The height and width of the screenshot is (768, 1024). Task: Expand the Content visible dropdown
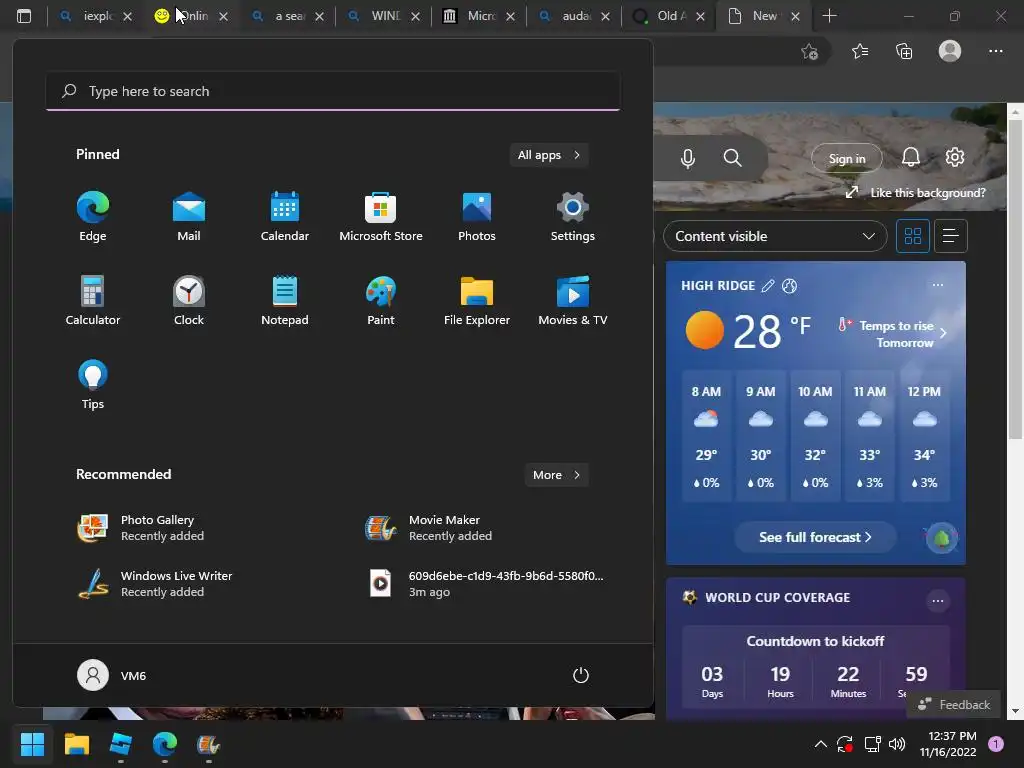coord(775,236)
